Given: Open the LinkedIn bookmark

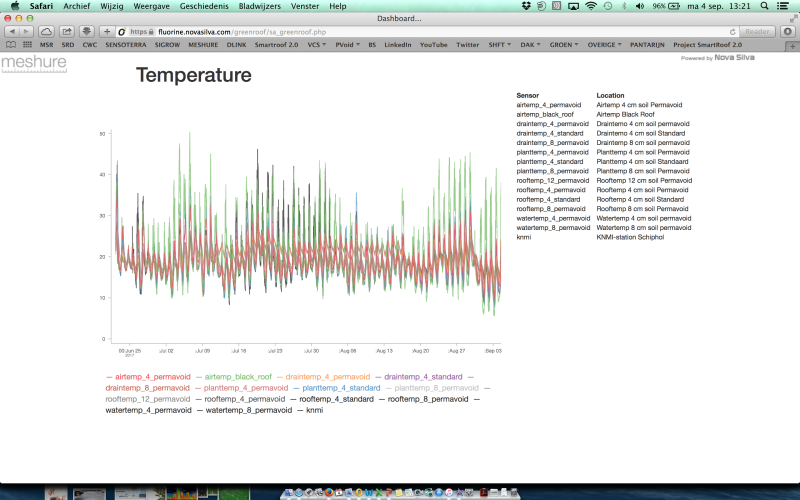Looking at the screenshot, I should [x=398, y=45].
